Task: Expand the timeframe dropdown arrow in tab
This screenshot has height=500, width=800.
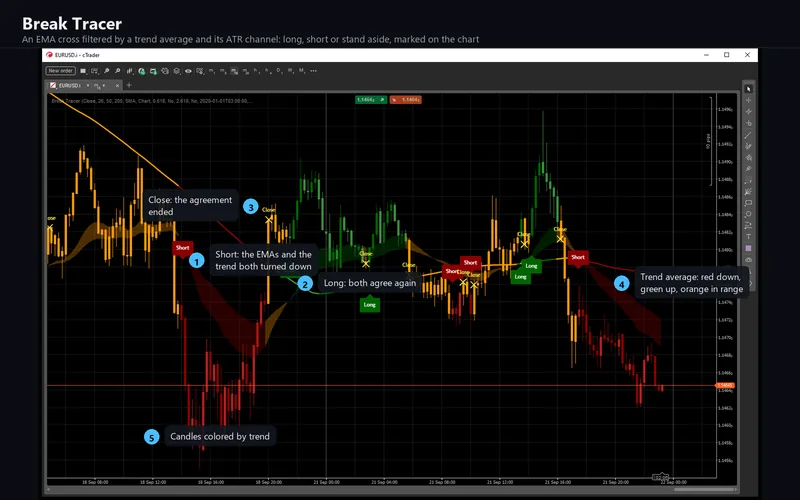Action: pyautogui.click(x=104, y=85)
